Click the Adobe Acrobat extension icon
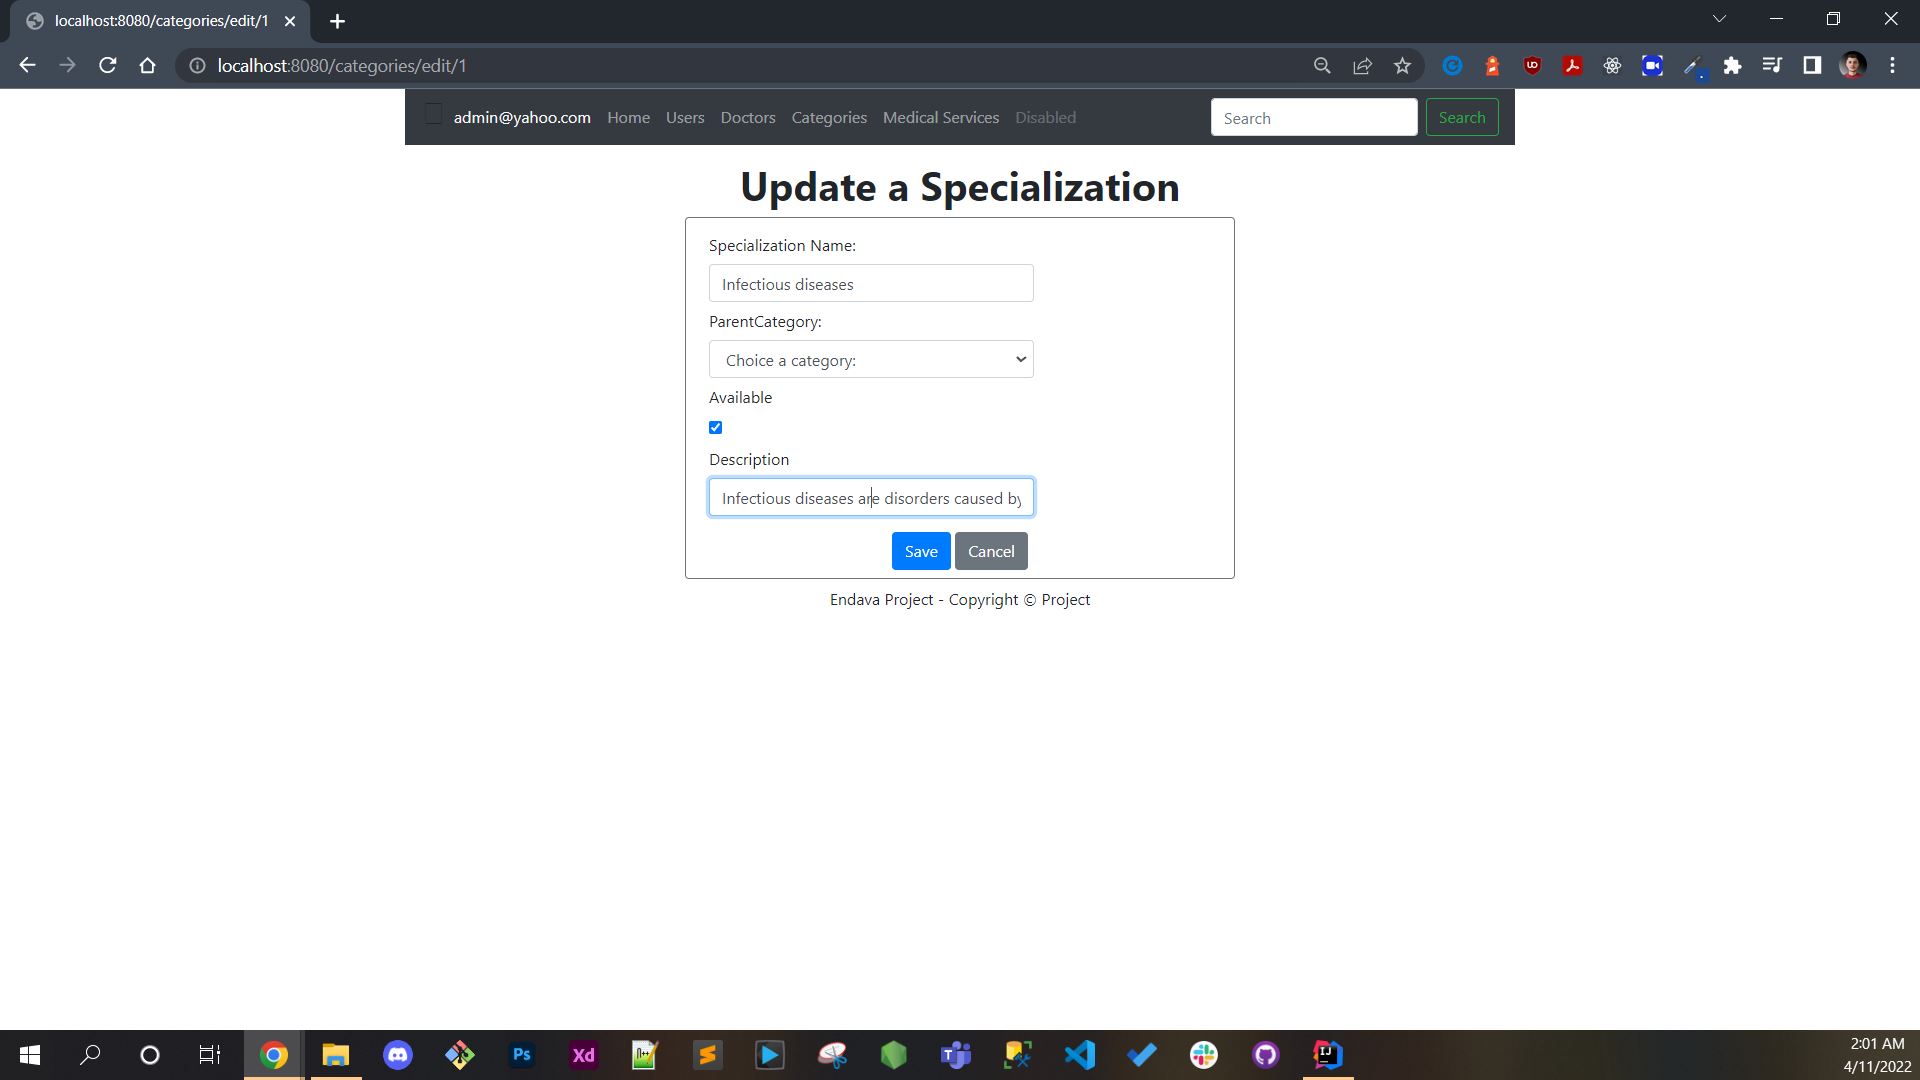Screen dimensions: 1920x1080 click(x=1572, y=65)
